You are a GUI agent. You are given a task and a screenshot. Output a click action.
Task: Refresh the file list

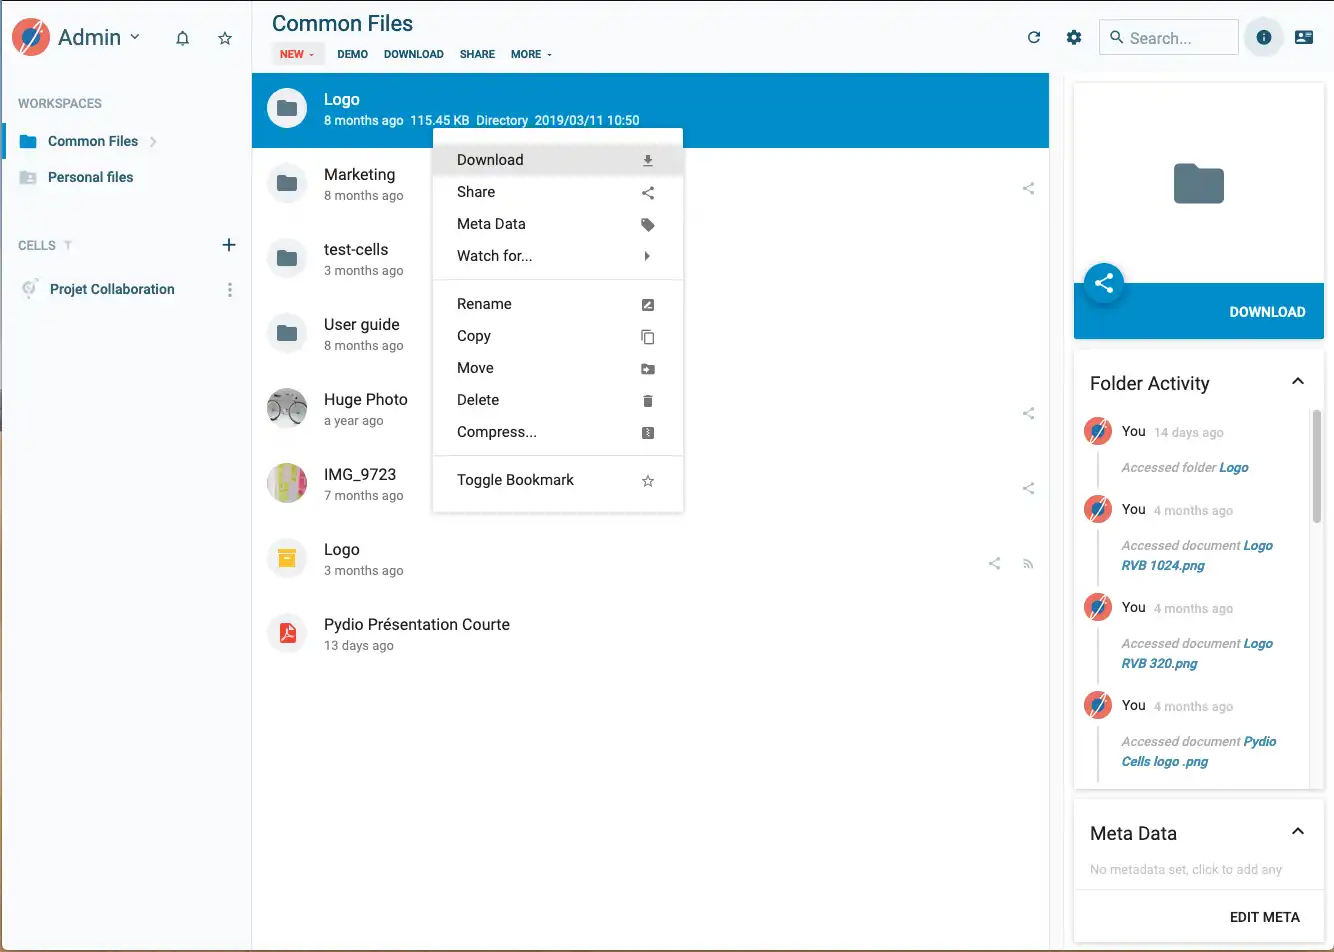coord(1034,37)
